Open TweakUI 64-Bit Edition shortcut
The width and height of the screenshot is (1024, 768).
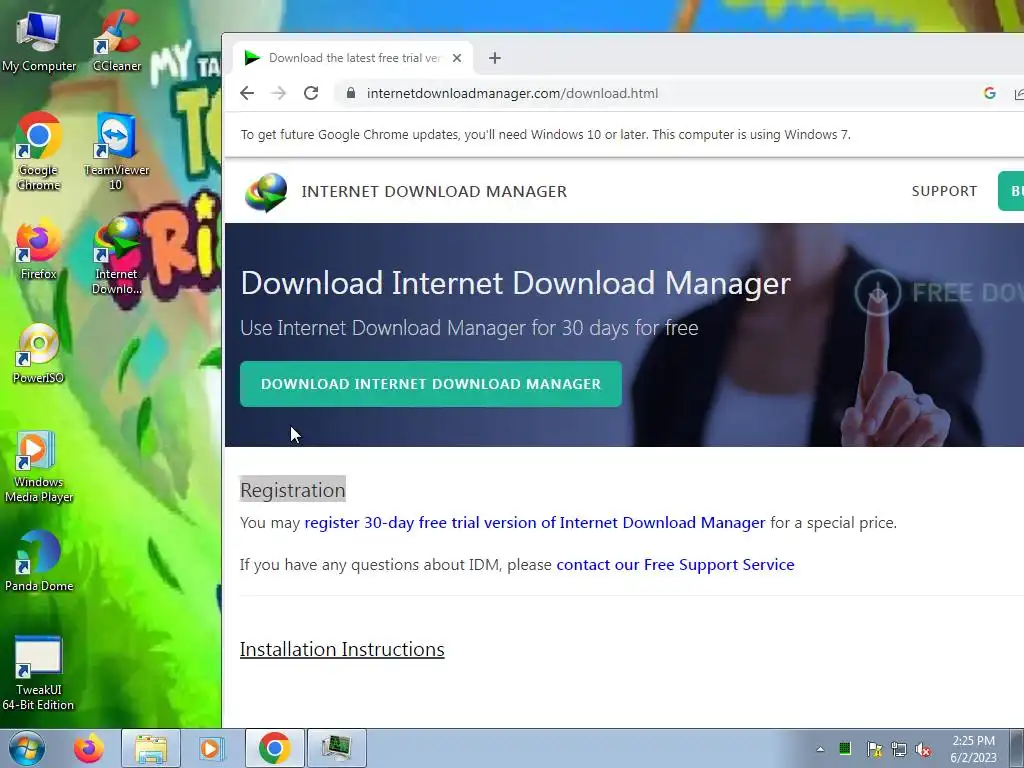click(38, 673)
